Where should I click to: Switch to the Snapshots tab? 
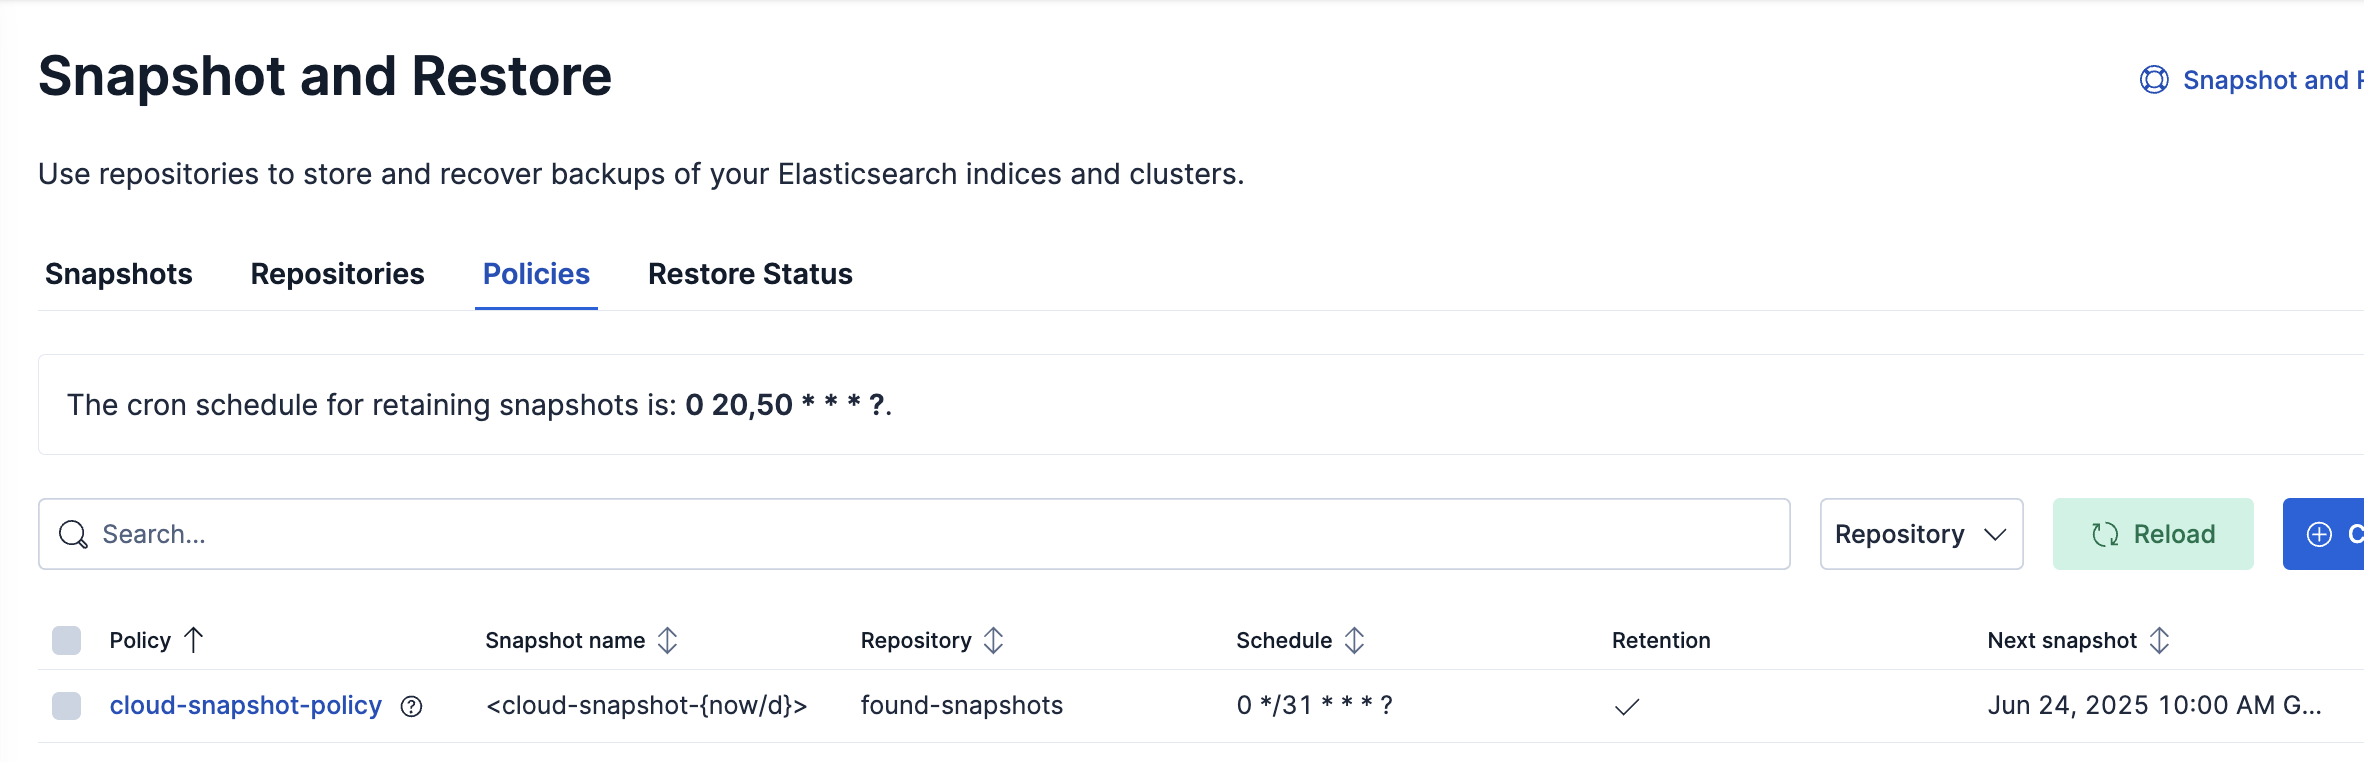(x=119, y=274)
